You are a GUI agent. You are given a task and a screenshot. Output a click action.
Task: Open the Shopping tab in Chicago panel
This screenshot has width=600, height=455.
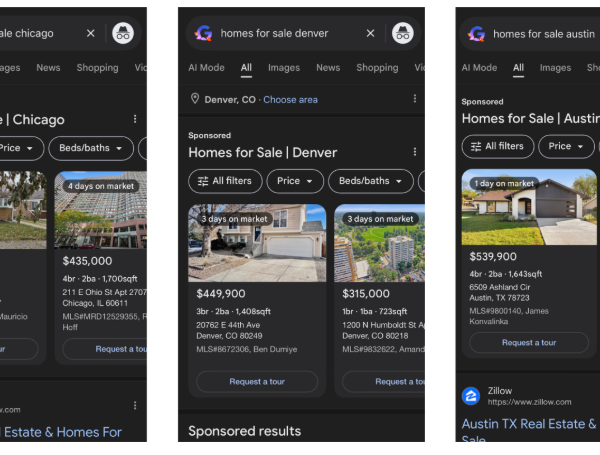coord(97,68)
